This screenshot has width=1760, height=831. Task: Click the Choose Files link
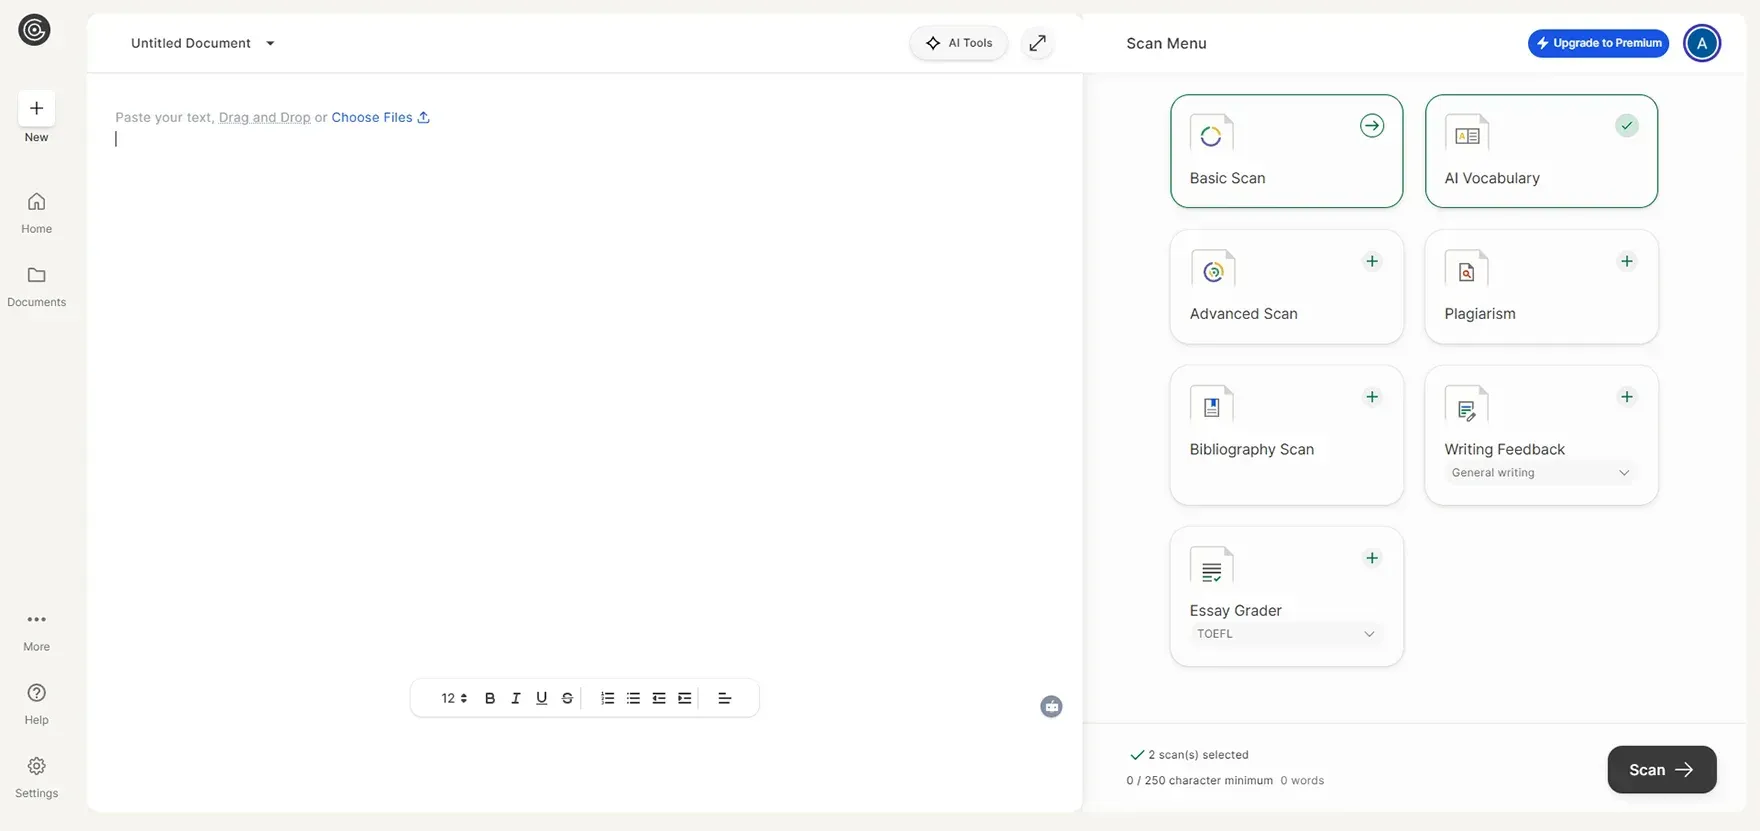click(x=380, y=117)
